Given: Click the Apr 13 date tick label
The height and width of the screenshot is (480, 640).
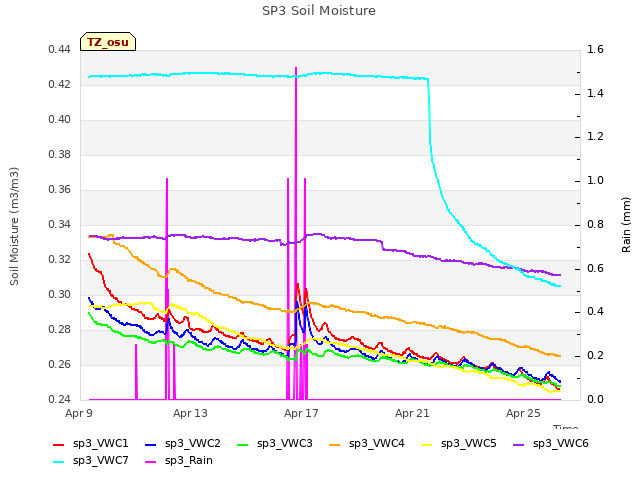Looking at the screenshot, I should click(x=190, y=413).
